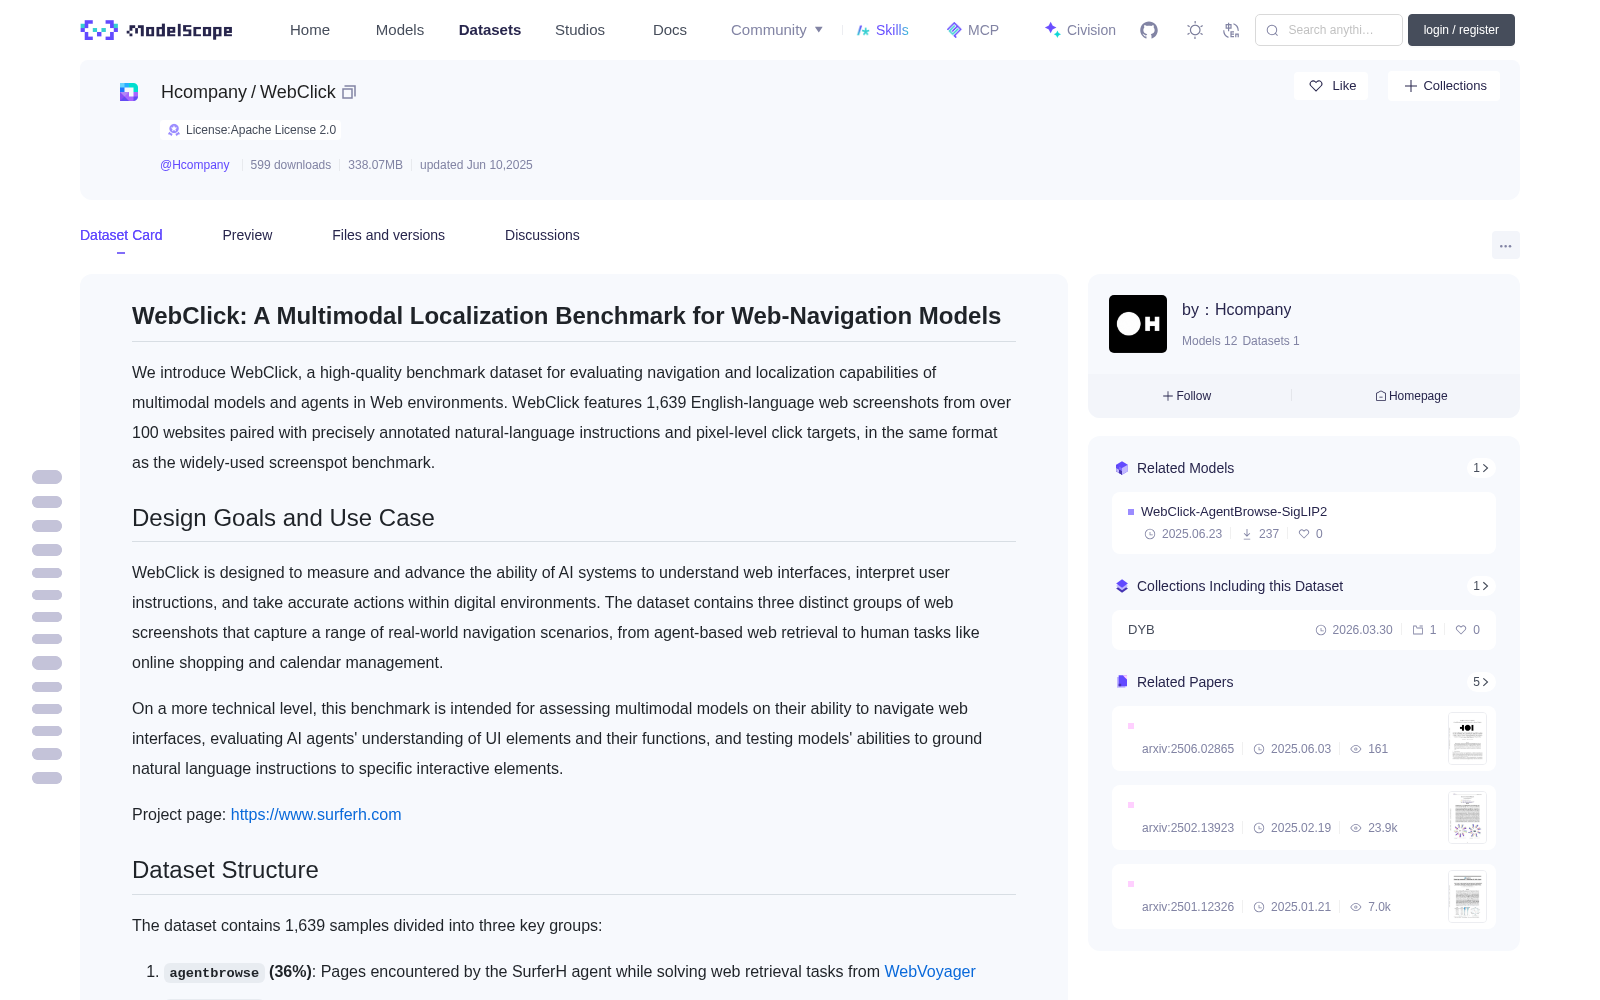
Task: Follow the Hcompany organization
Action: 1187,396
